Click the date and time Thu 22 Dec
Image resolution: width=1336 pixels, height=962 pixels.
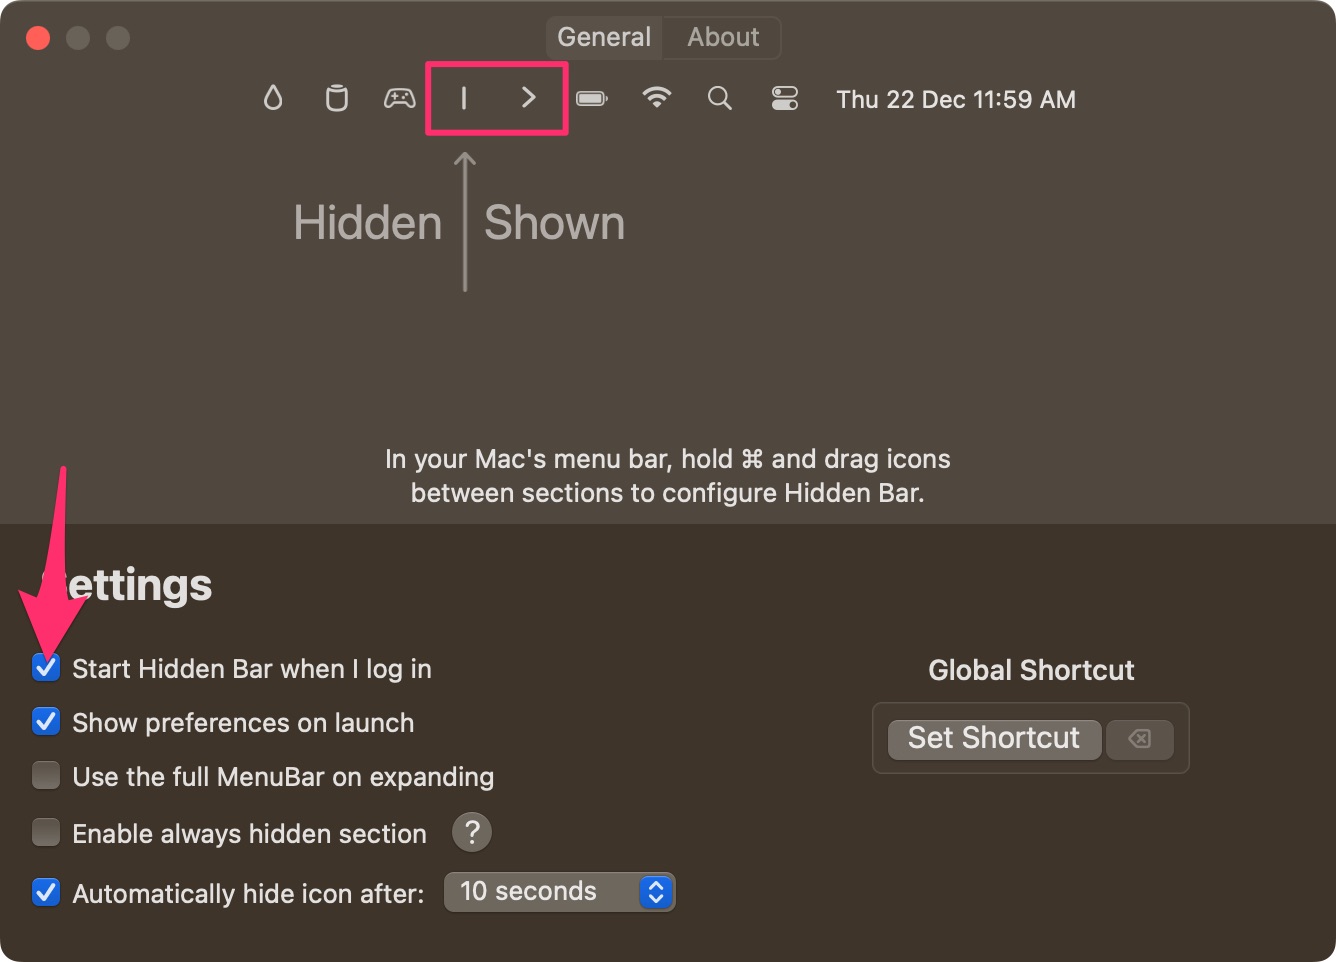coord(956,99)
